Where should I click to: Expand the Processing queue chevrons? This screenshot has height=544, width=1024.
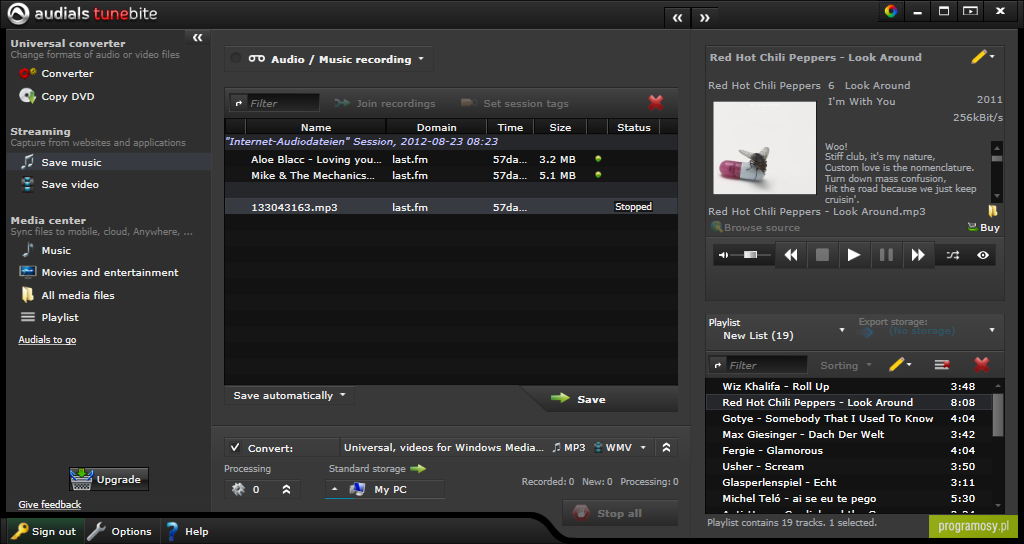point(286,489)
